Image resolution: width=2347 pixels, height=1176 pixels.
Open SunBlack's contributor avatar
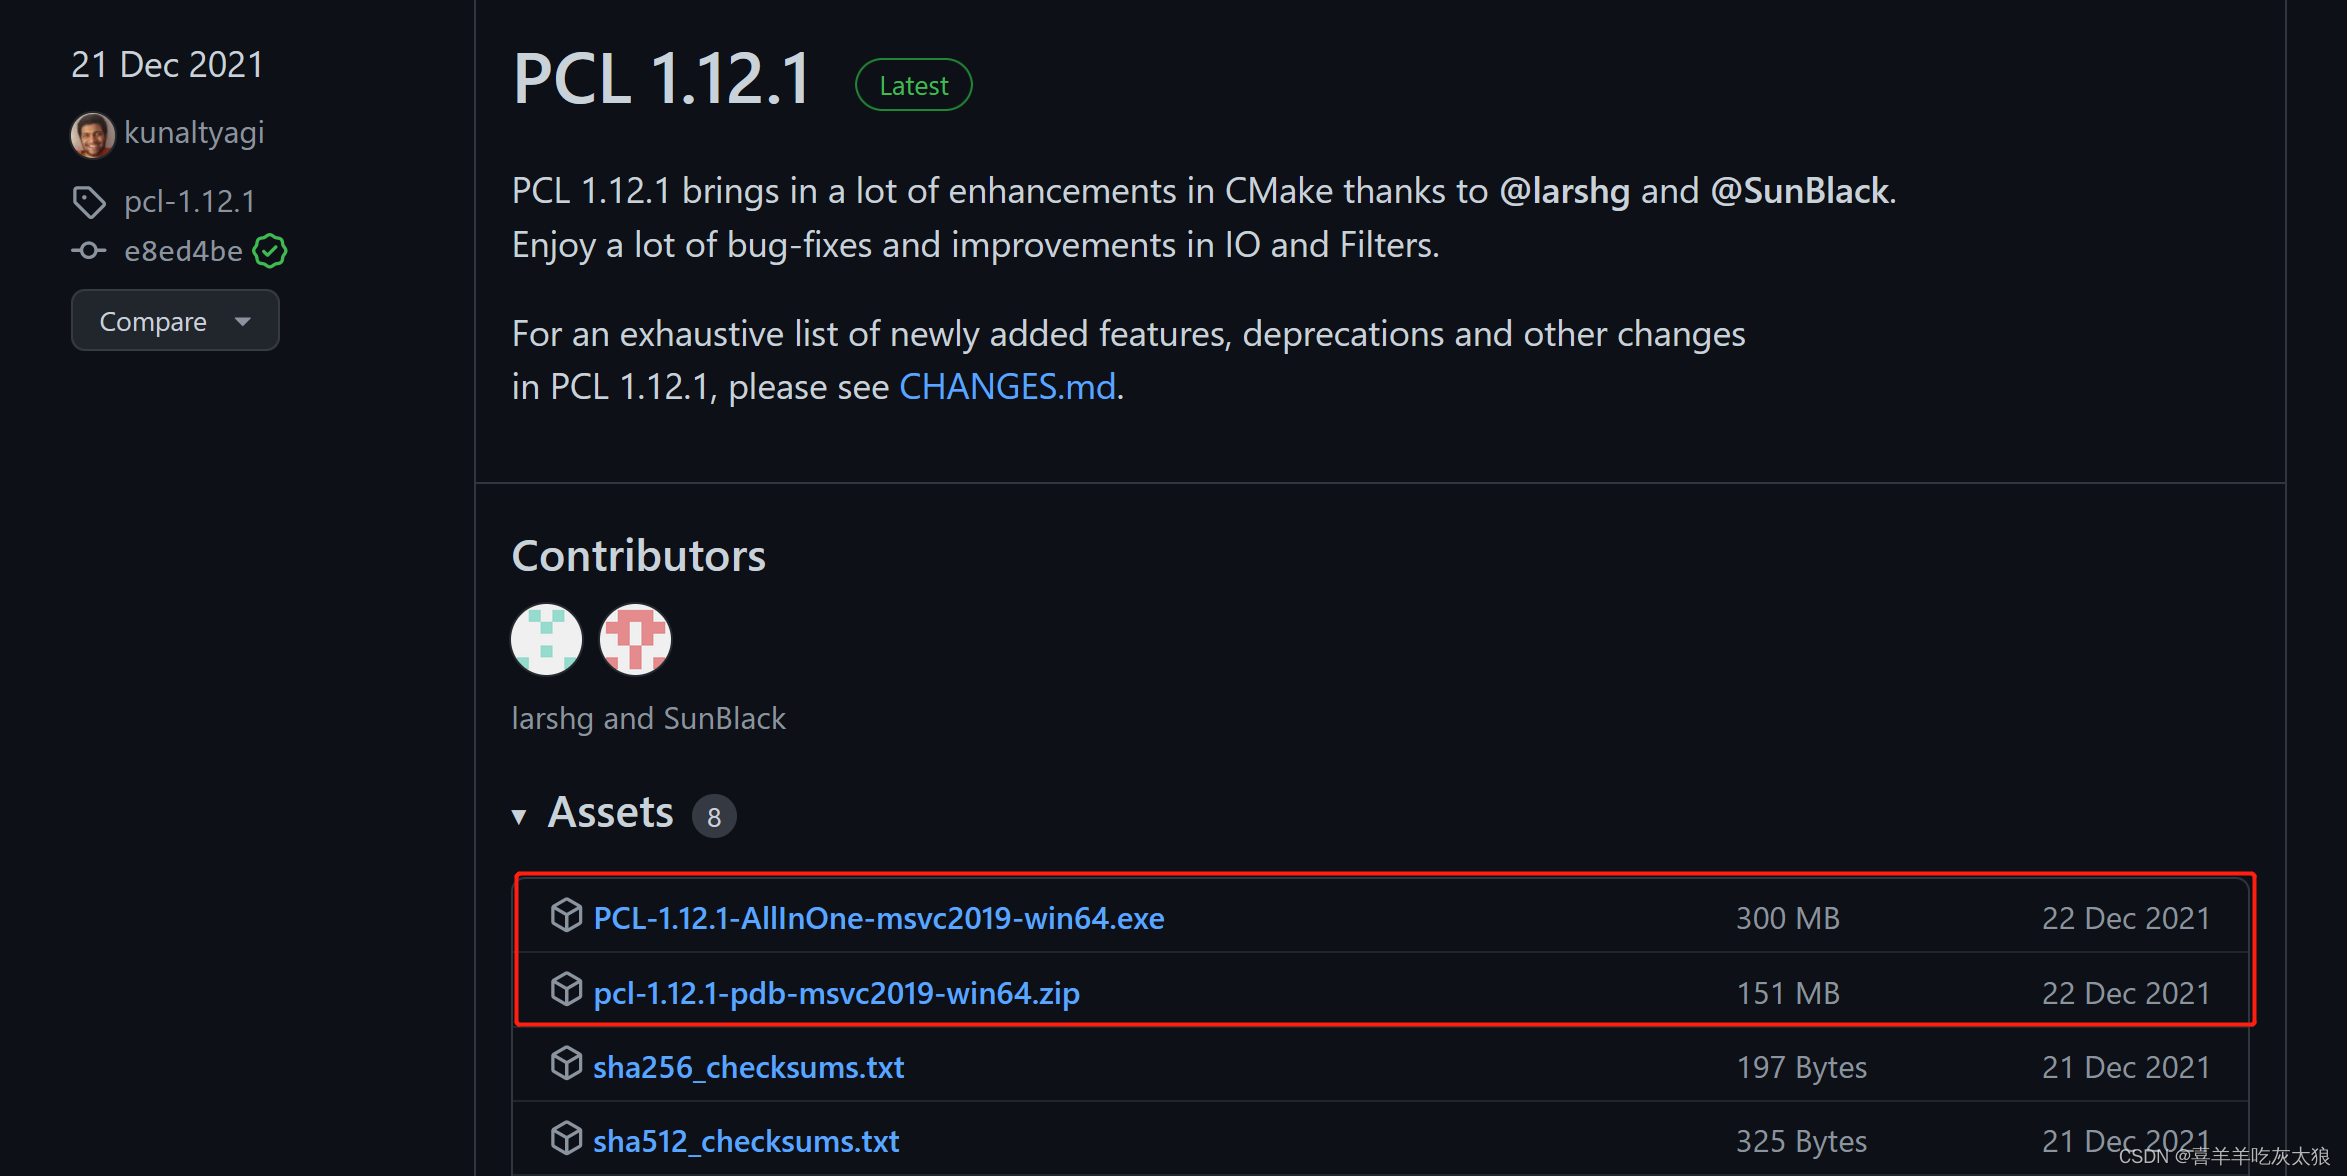coord(635,639)
